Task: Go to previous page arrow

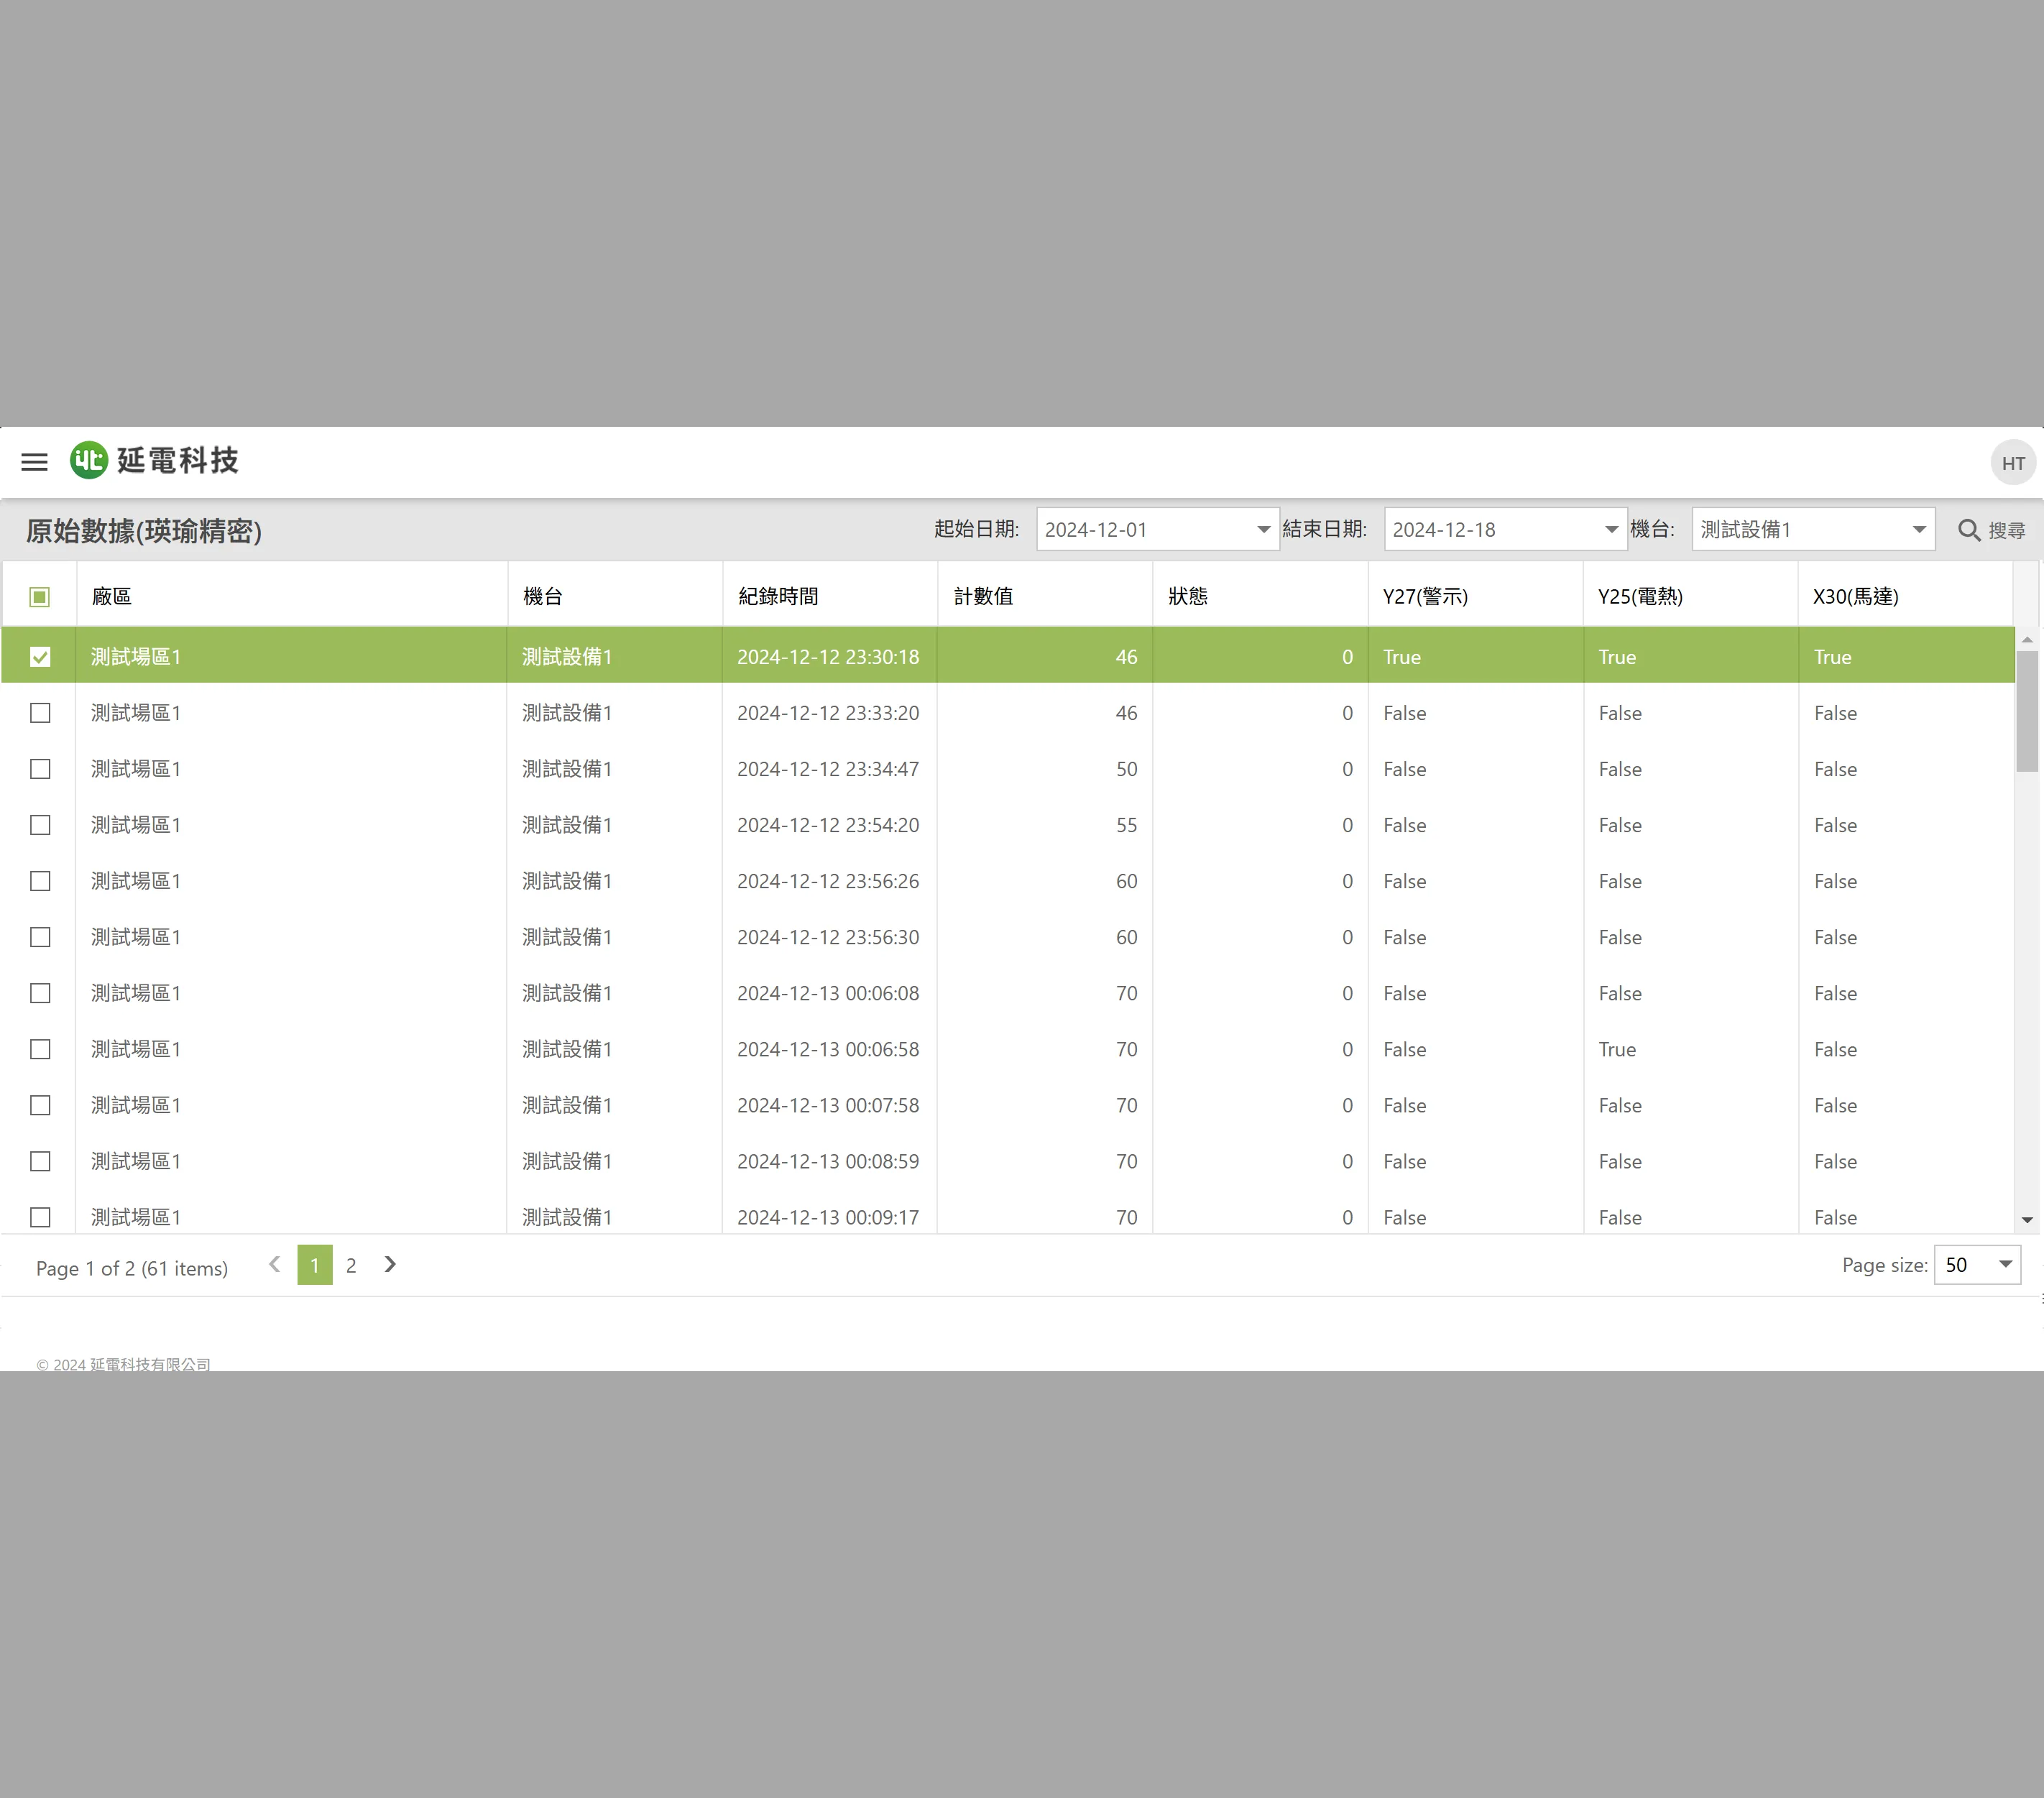Action: [274, 1265]
